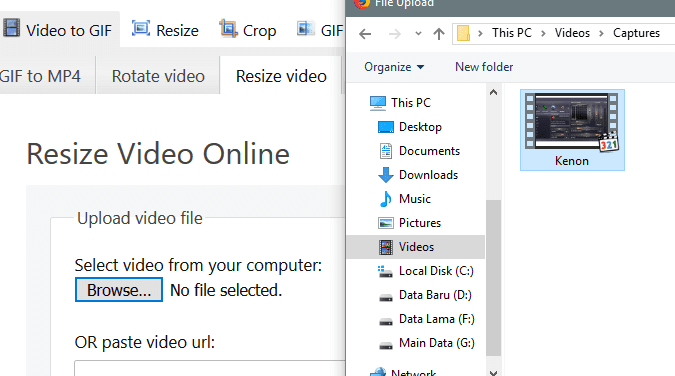The image size is (675, 376).
Task: Click the GIF tool icon beside Crop
Action: [x=306, y=28]
